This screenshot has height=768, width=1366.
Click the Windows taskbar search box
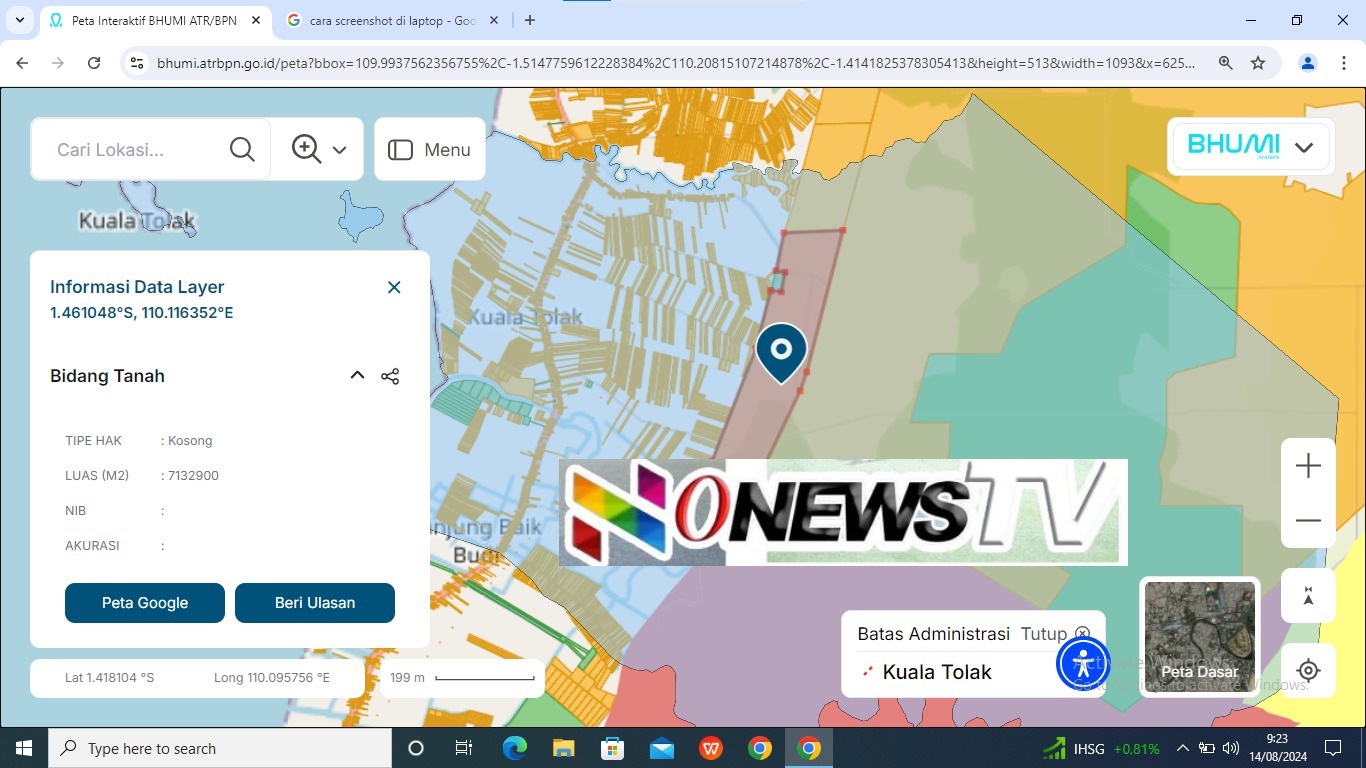pyautogui.click(x=220, y=748)
